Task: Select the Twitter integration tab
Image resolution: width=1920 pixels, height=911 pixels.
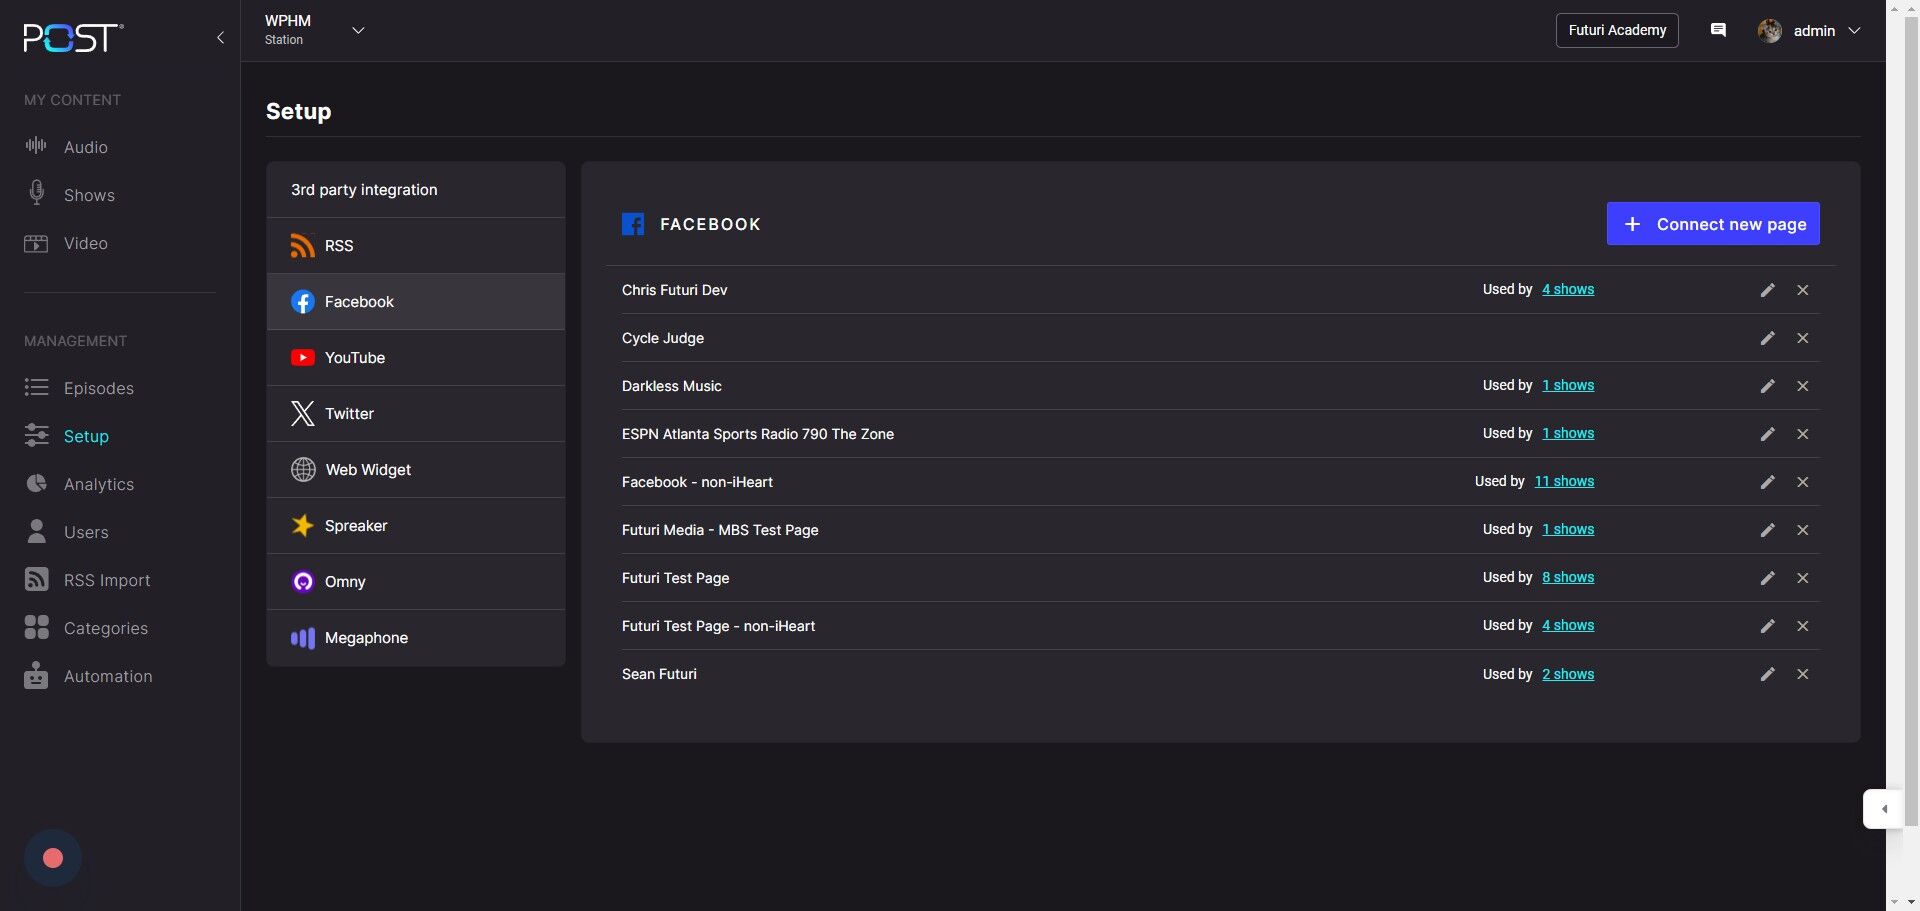Action: tap(416, 414)
